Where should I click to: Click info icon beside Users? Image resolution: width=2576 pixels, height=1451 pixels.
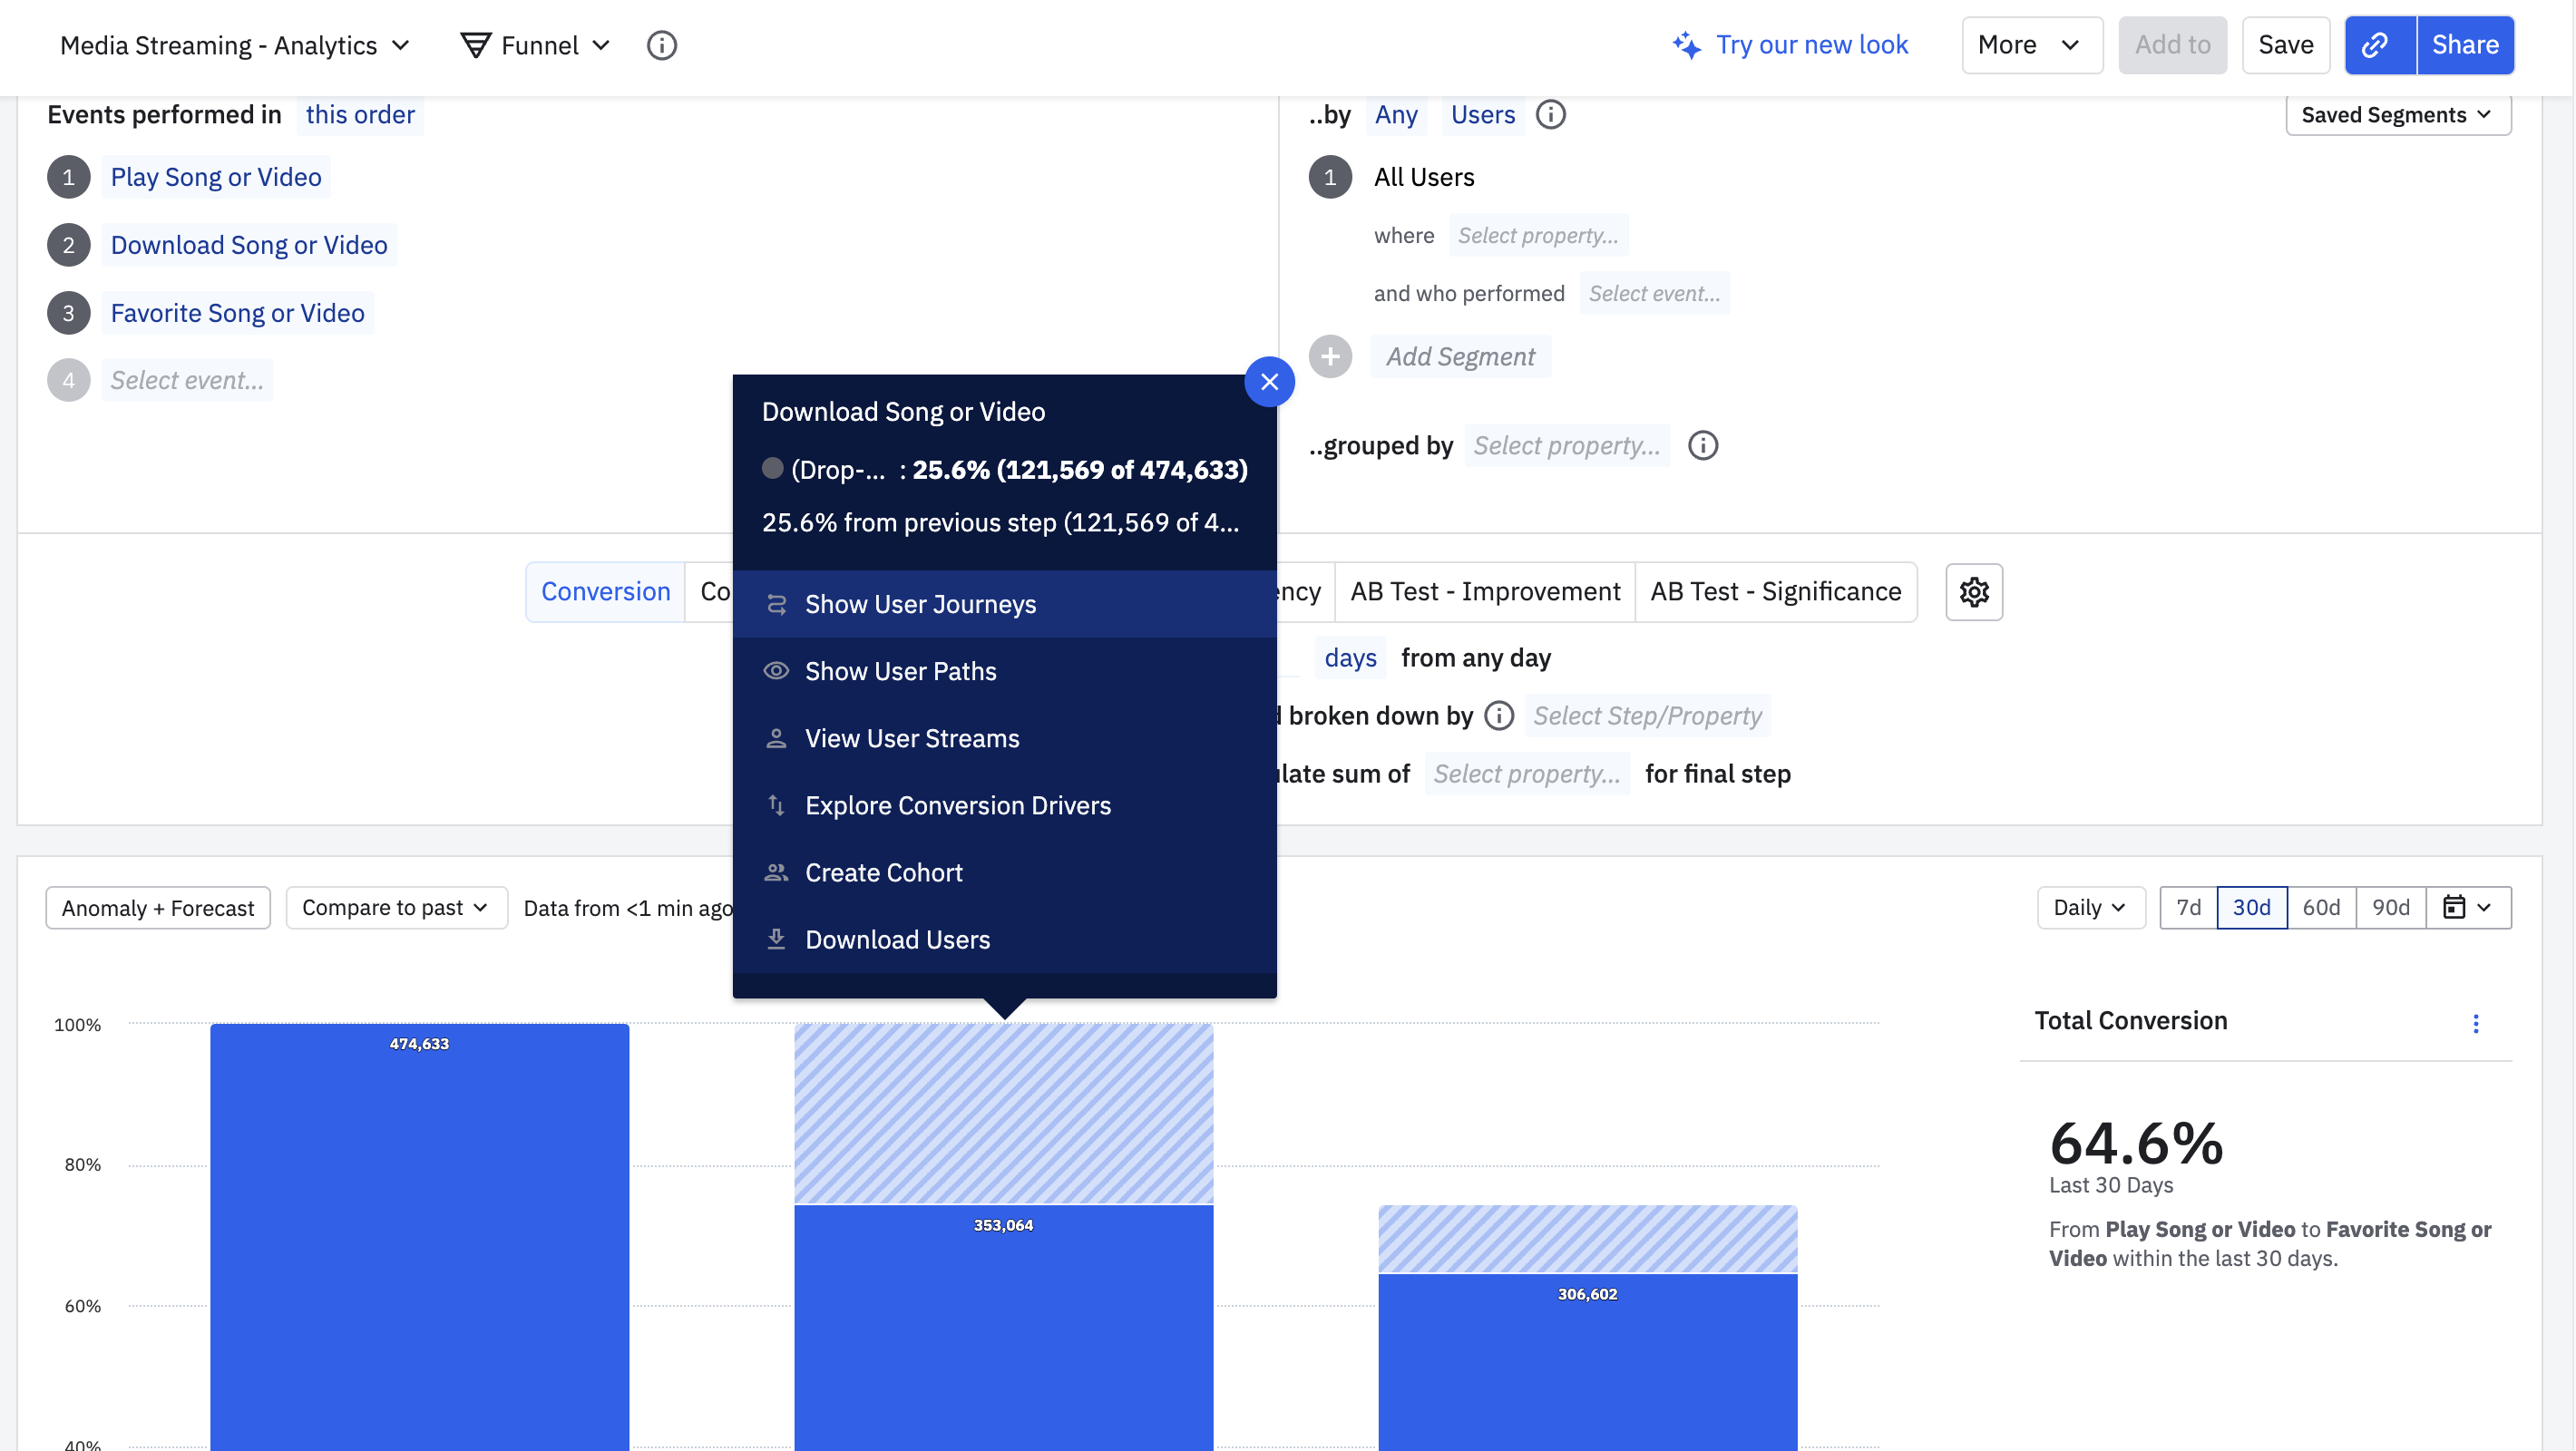[1550, 115]
